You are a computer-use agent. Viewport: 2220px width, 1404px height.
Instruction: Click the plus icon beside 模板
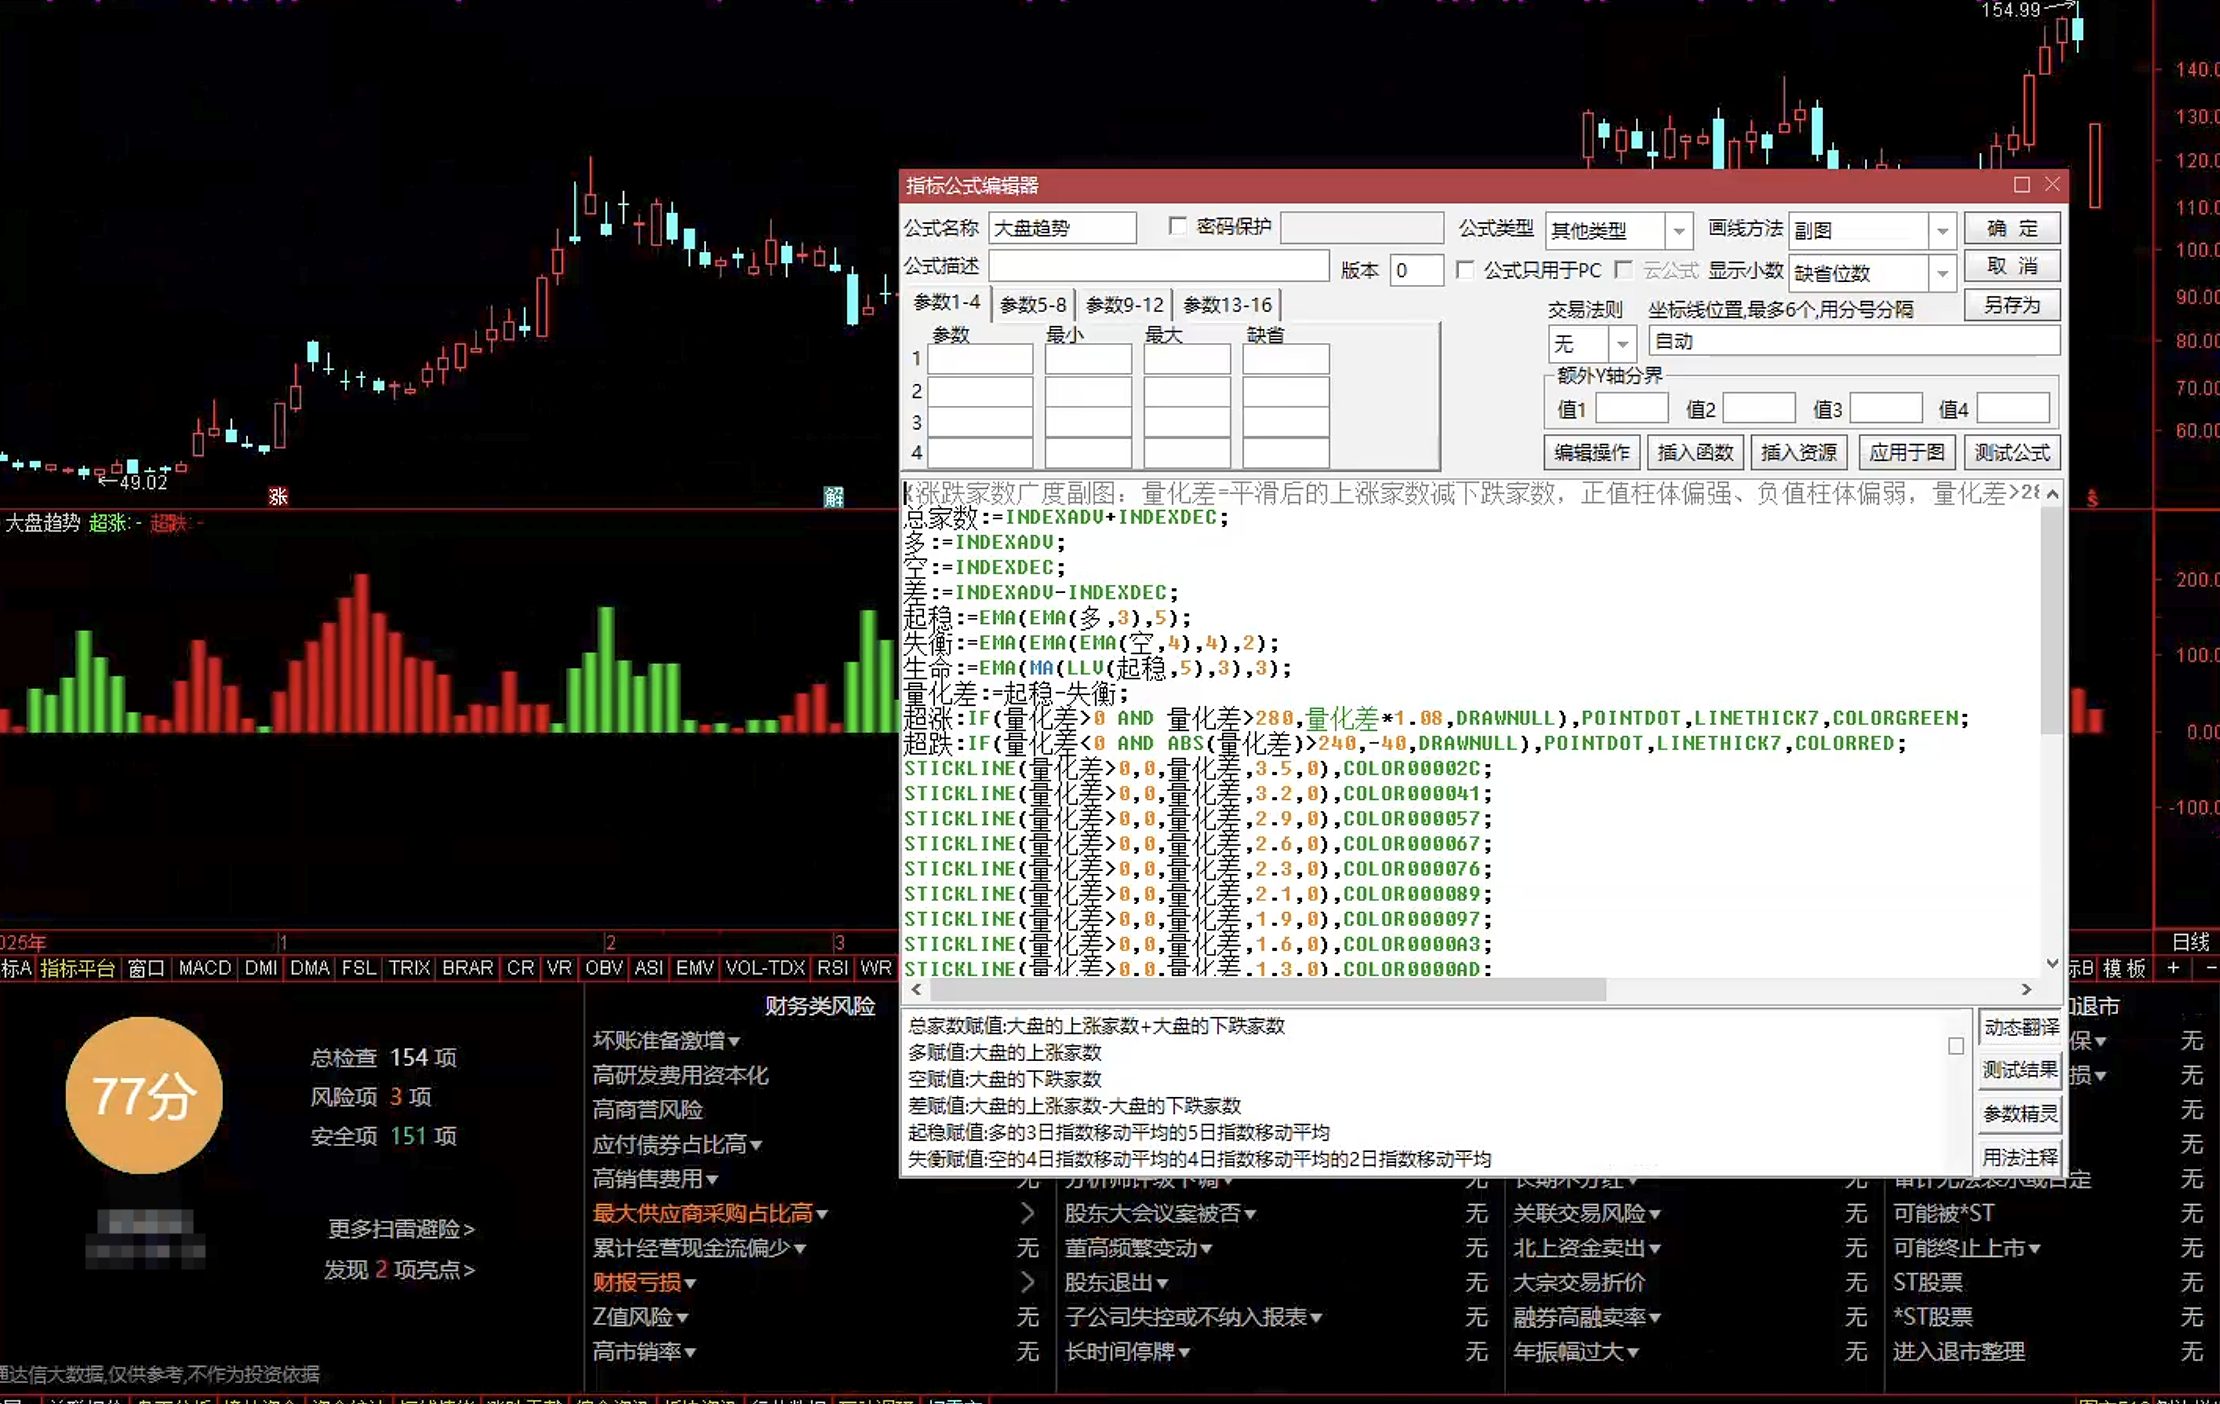(2173, 968)
